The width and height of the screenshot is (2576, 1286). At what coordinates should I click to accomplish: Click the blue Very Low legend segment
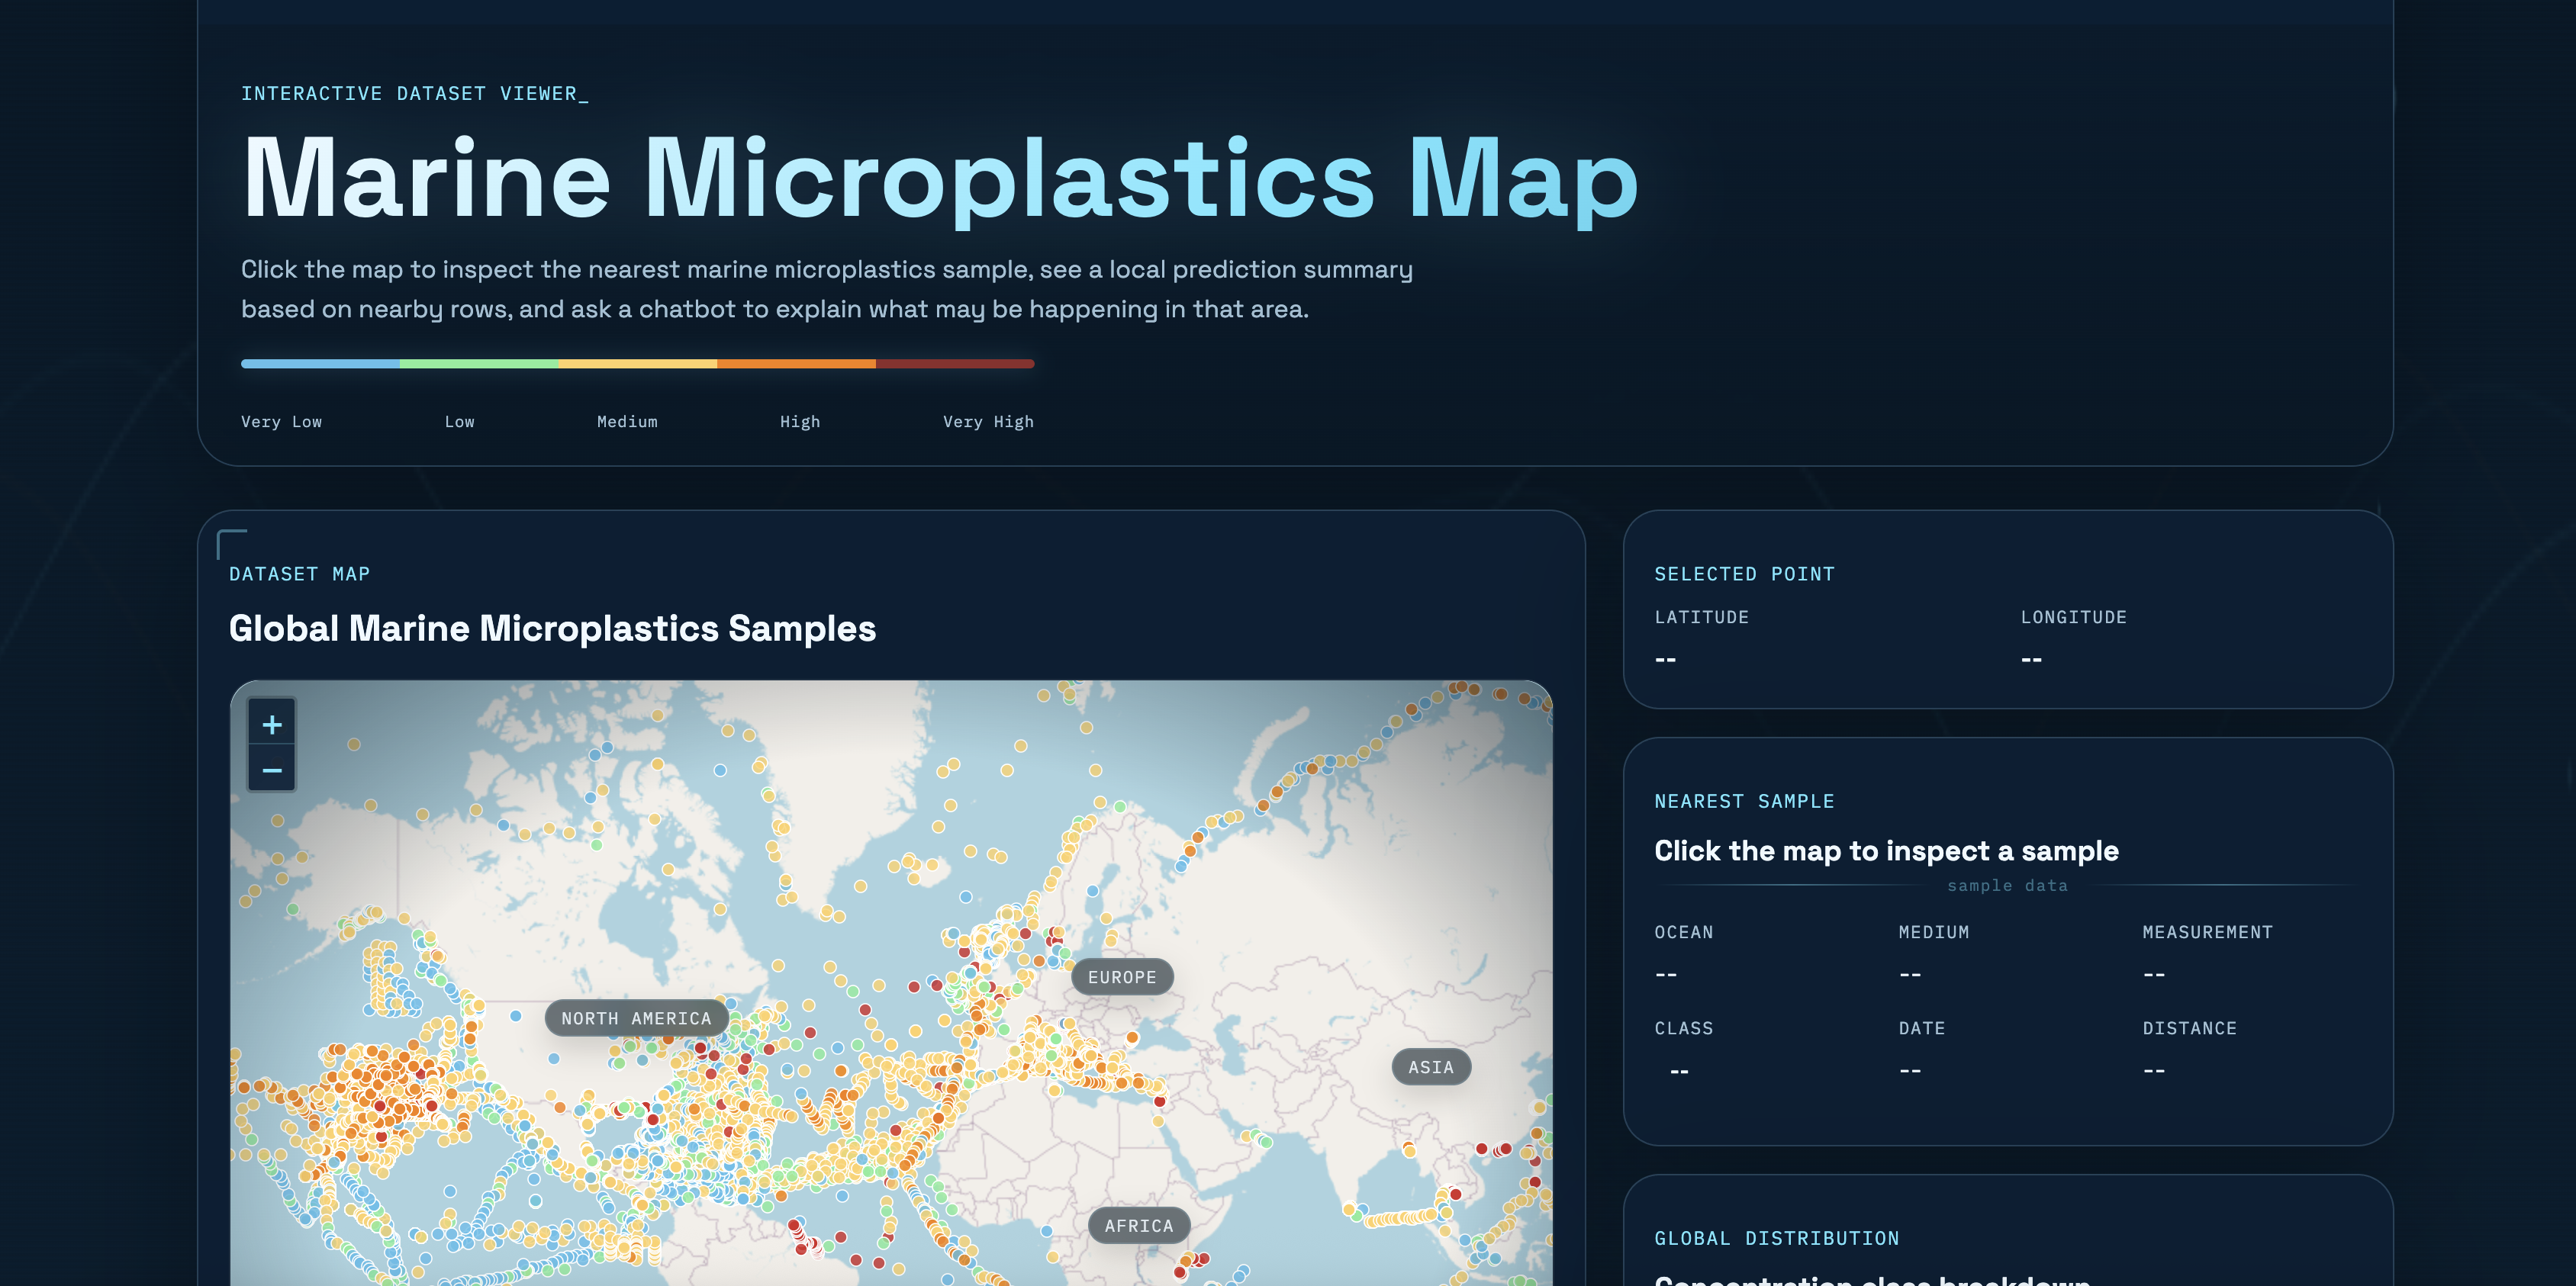[320, 364]
